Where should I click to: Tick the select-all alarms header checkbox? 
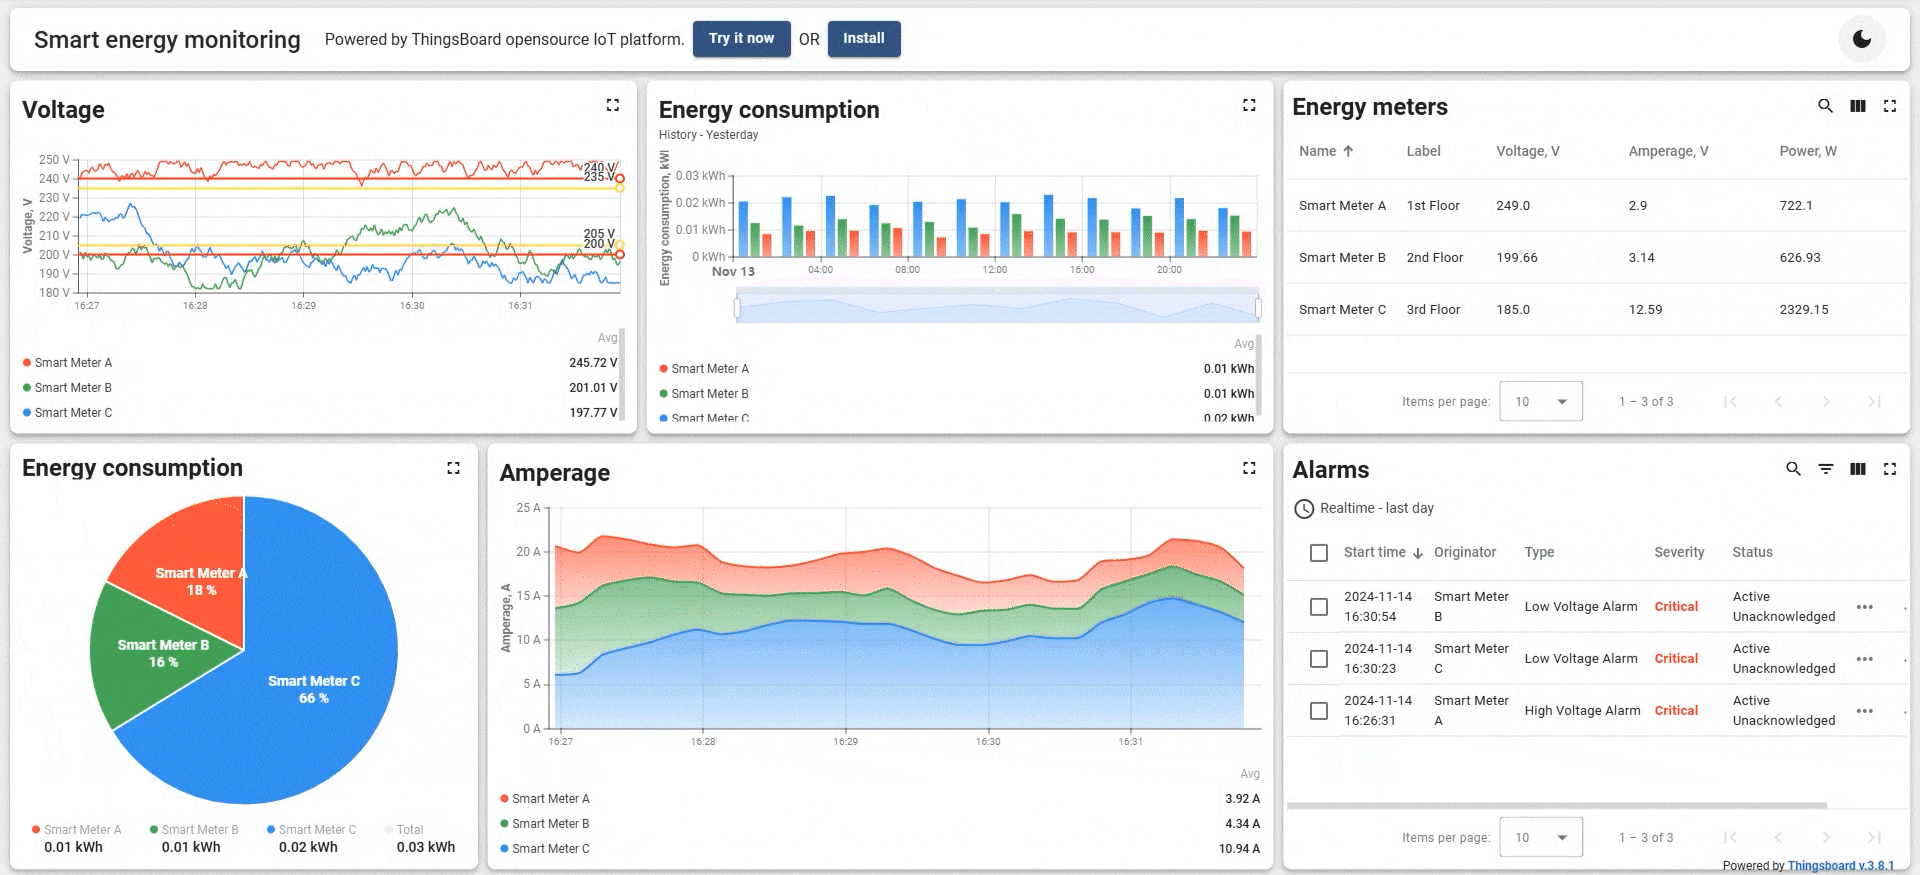1319,553
